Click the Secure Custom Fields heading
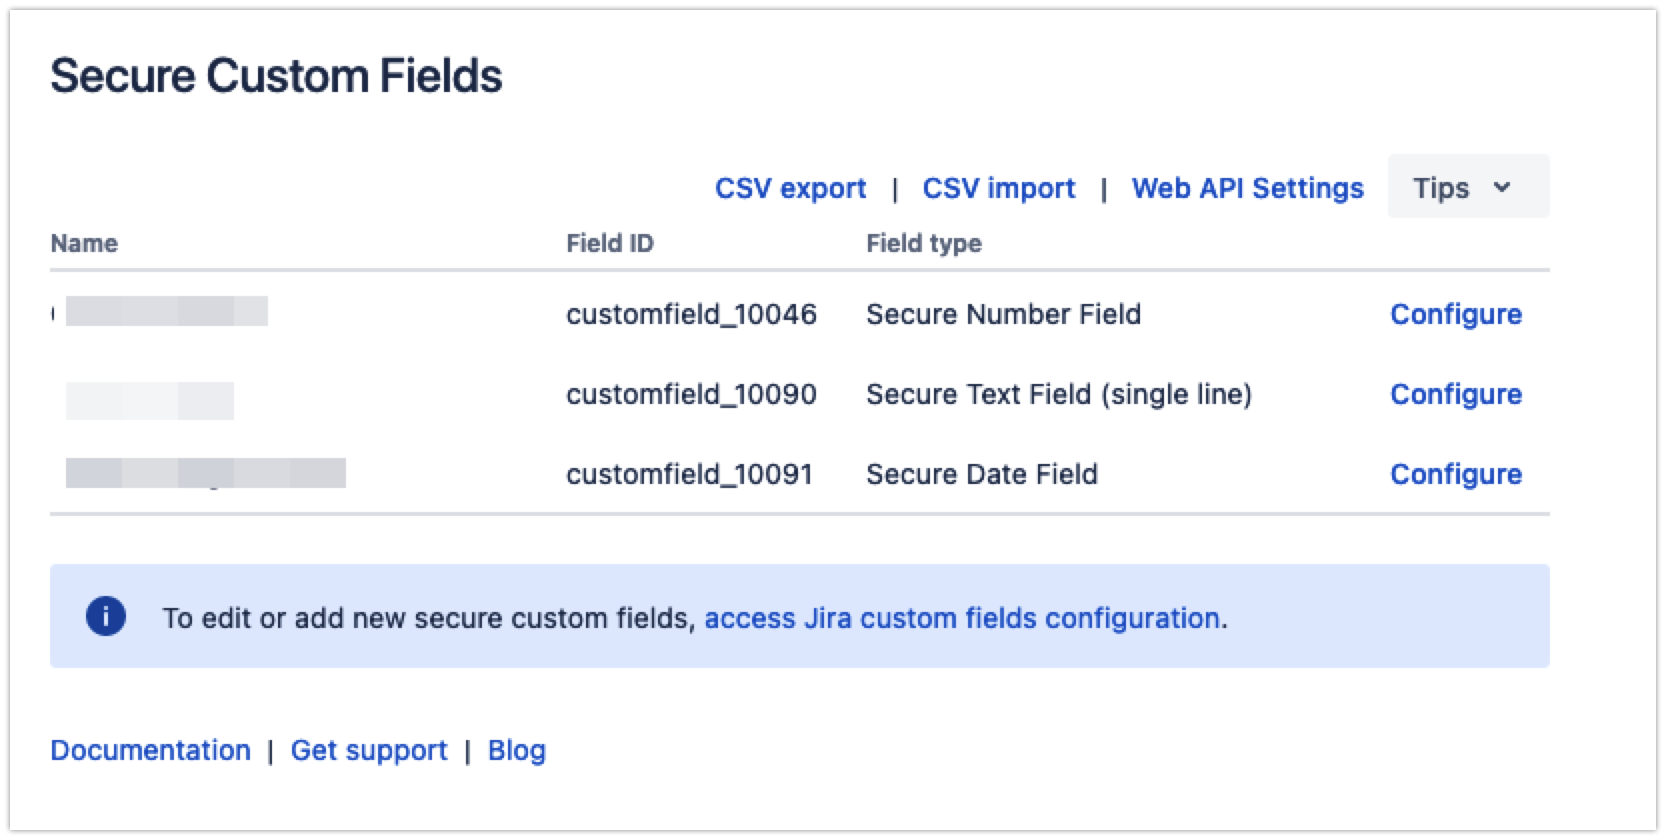1666x840 pixels. pyautogui.click(x=276, y=76)
